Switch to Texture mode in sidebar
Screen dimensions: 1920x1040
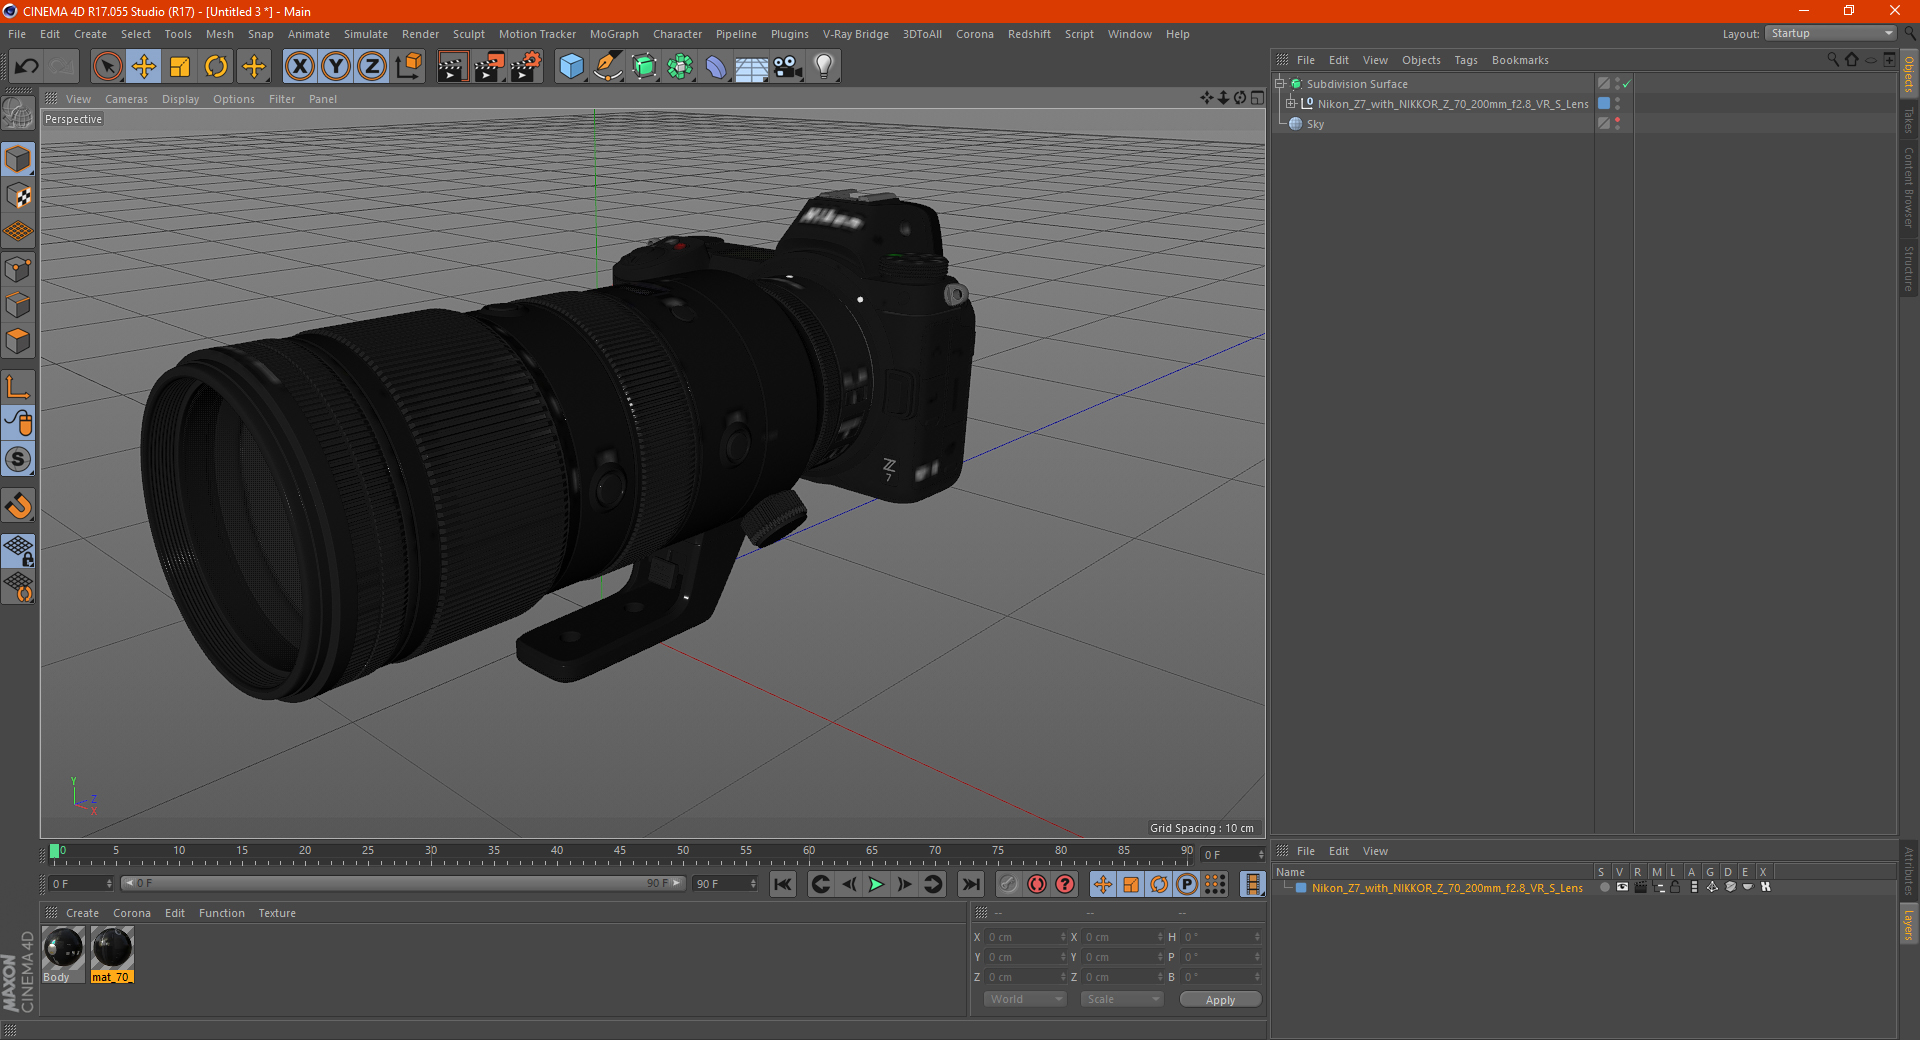pos(18,196)
